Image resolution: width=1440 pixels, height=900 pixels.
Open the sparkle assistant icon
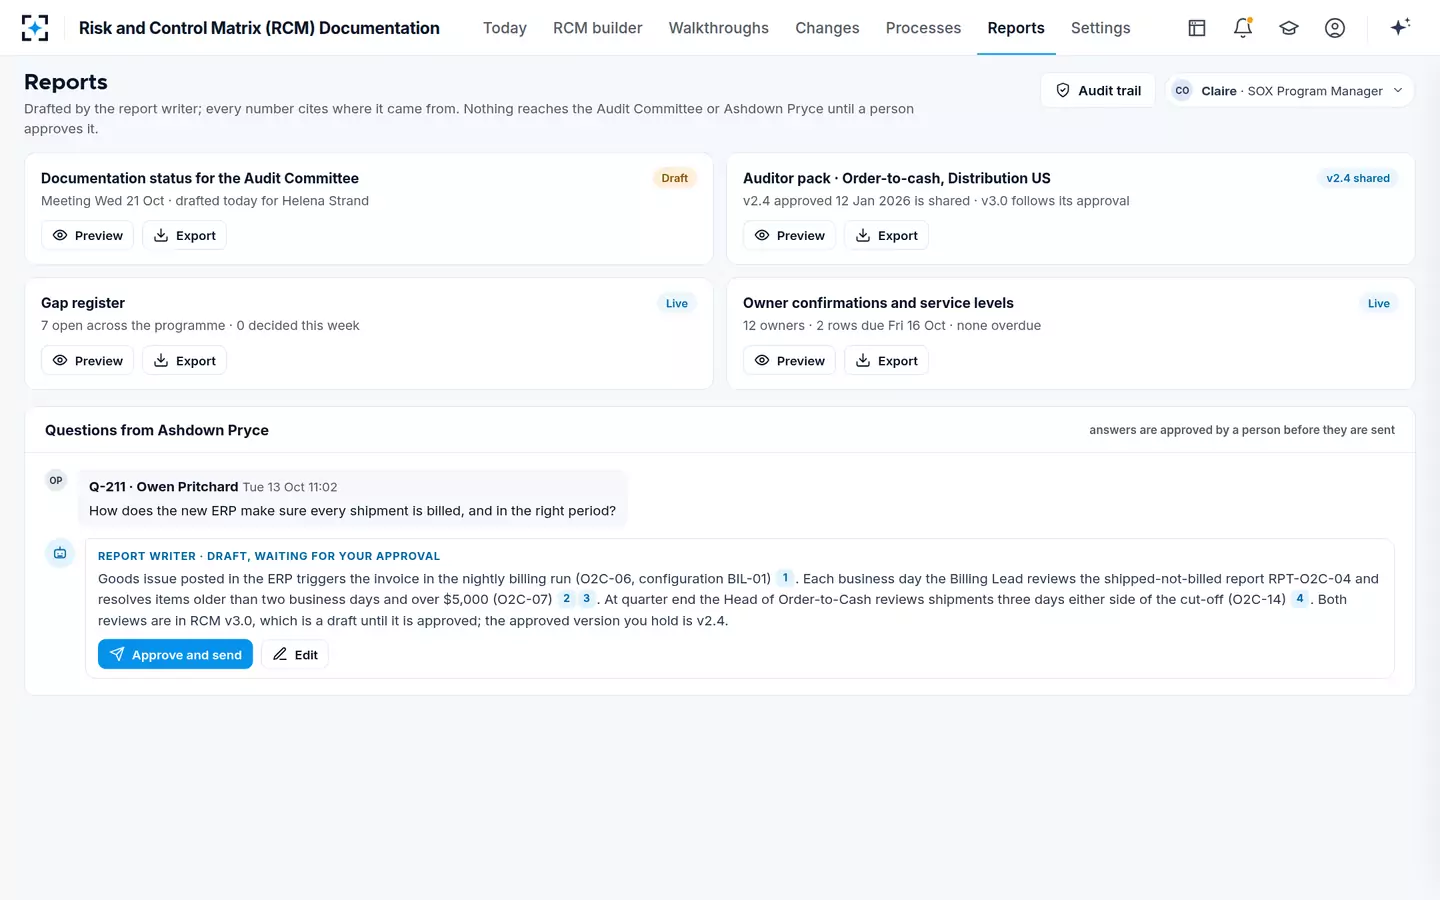click(1400, 27)
